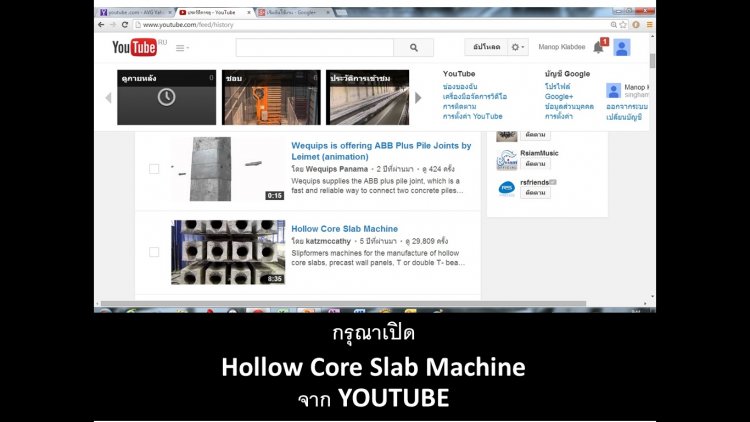750x422 pixels.
Task: Open Video Manager (เครื่องมือจัดการวิดีโอ) link
Action: pyautogui.click(x=474, y=97)
